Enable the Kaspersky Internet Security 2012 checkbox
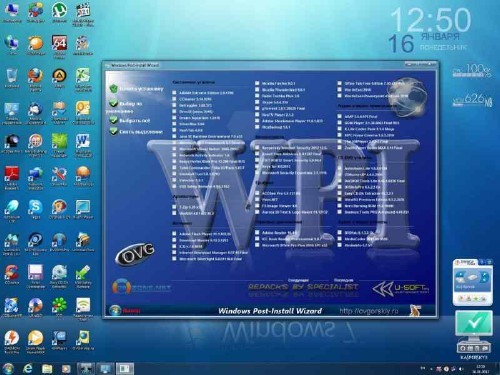The width and height of the screenshot is (500, 375). pyautogui.click(x=257, y=147)
